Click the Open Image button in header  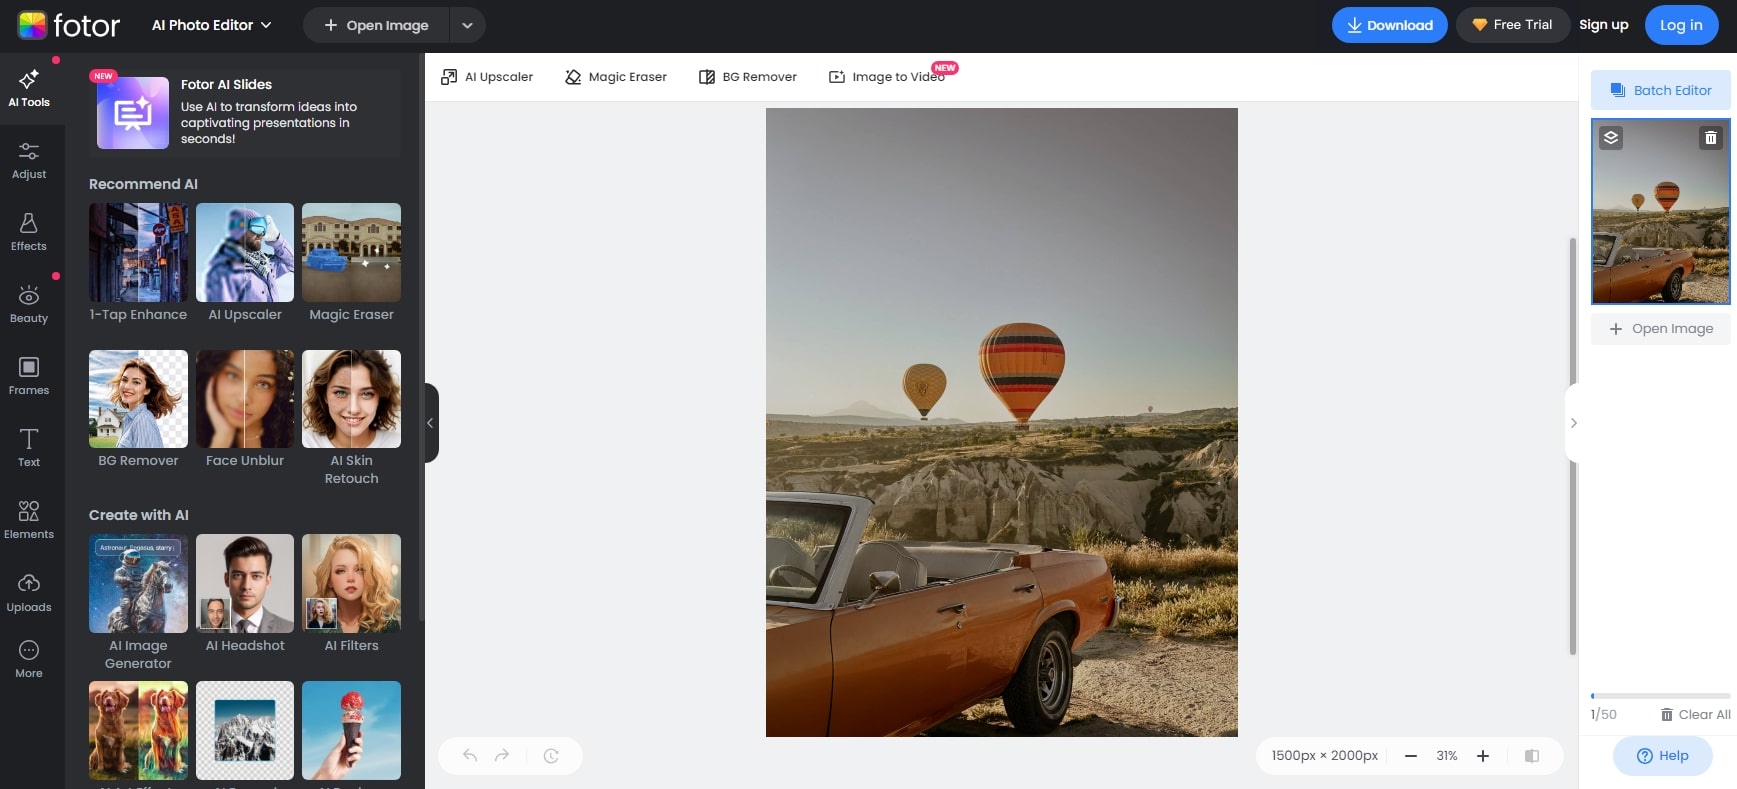tap(376, 25)
